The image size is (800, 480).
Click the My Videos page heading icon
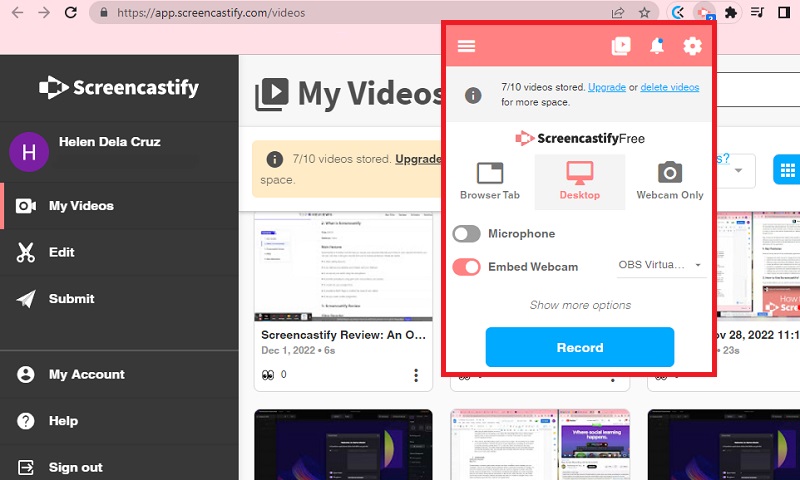(272, 94)
